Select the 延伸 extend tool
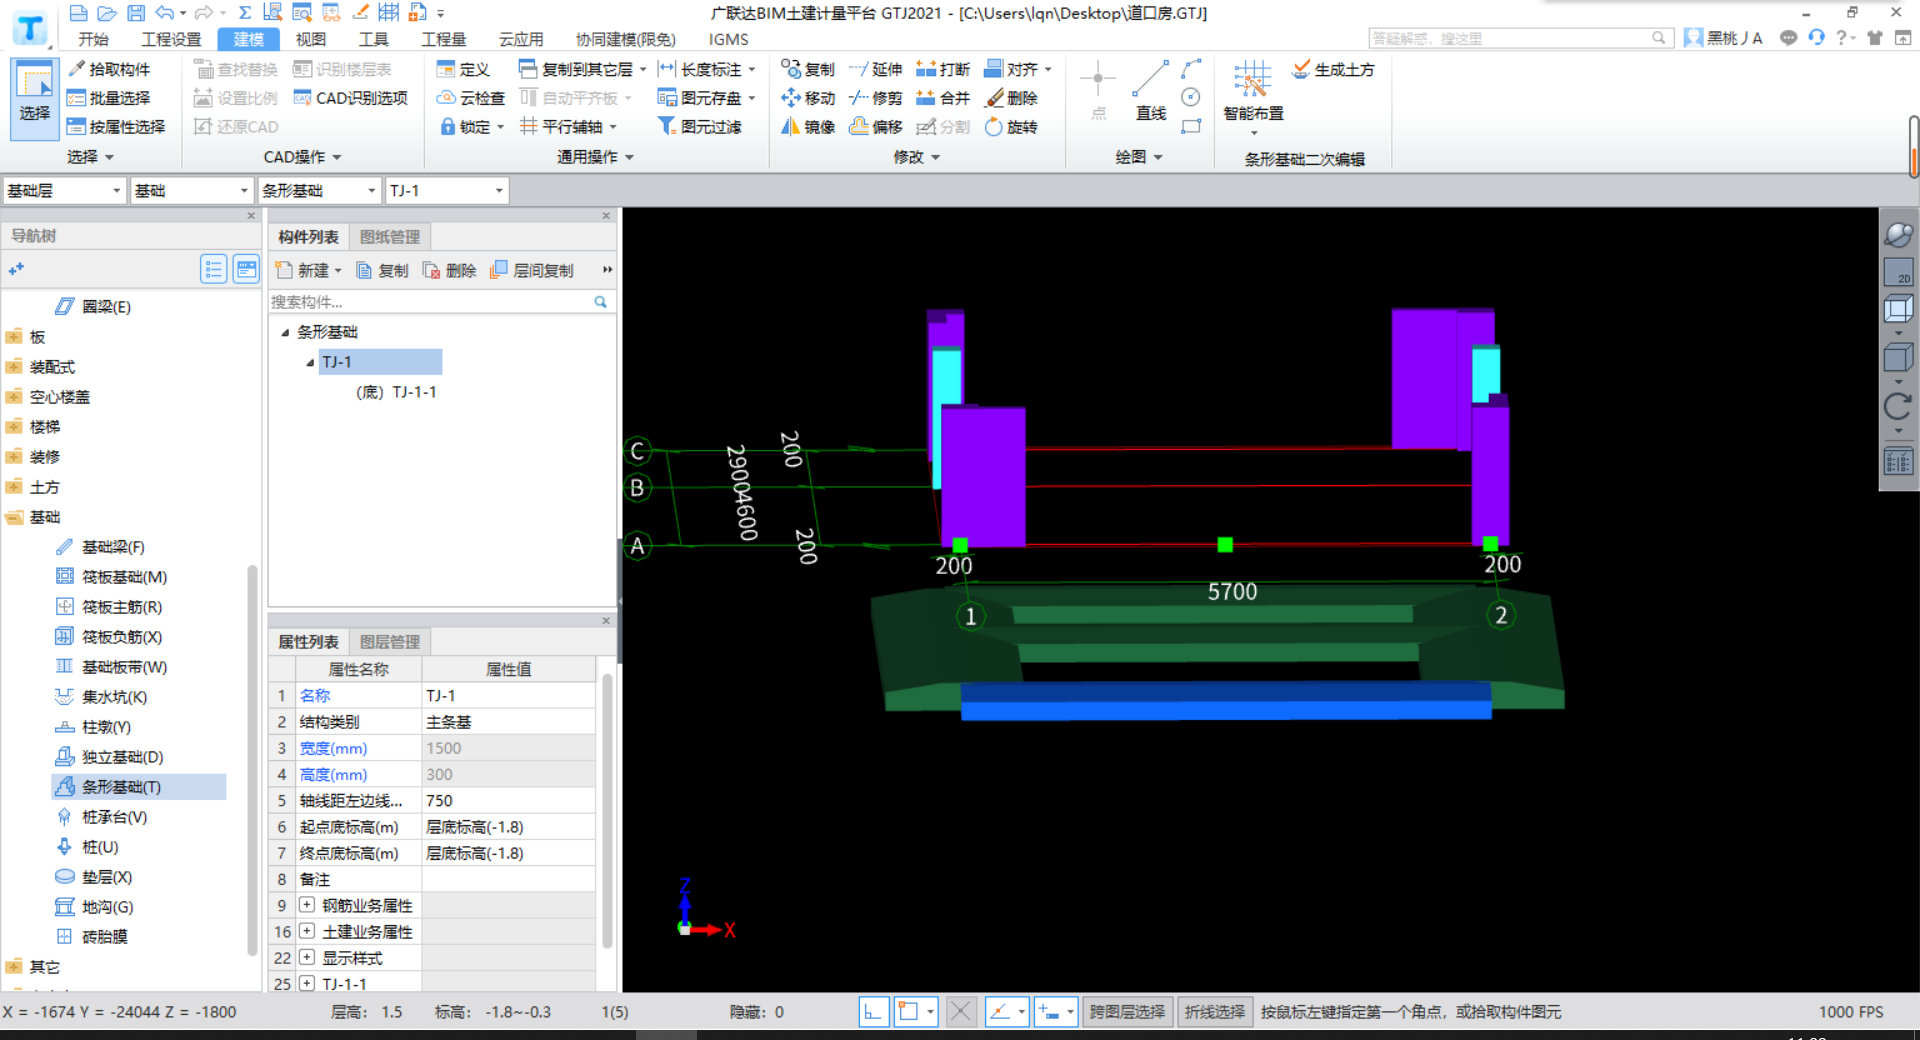Screen dimensions: 1920x1040 [x=875, y=69]
